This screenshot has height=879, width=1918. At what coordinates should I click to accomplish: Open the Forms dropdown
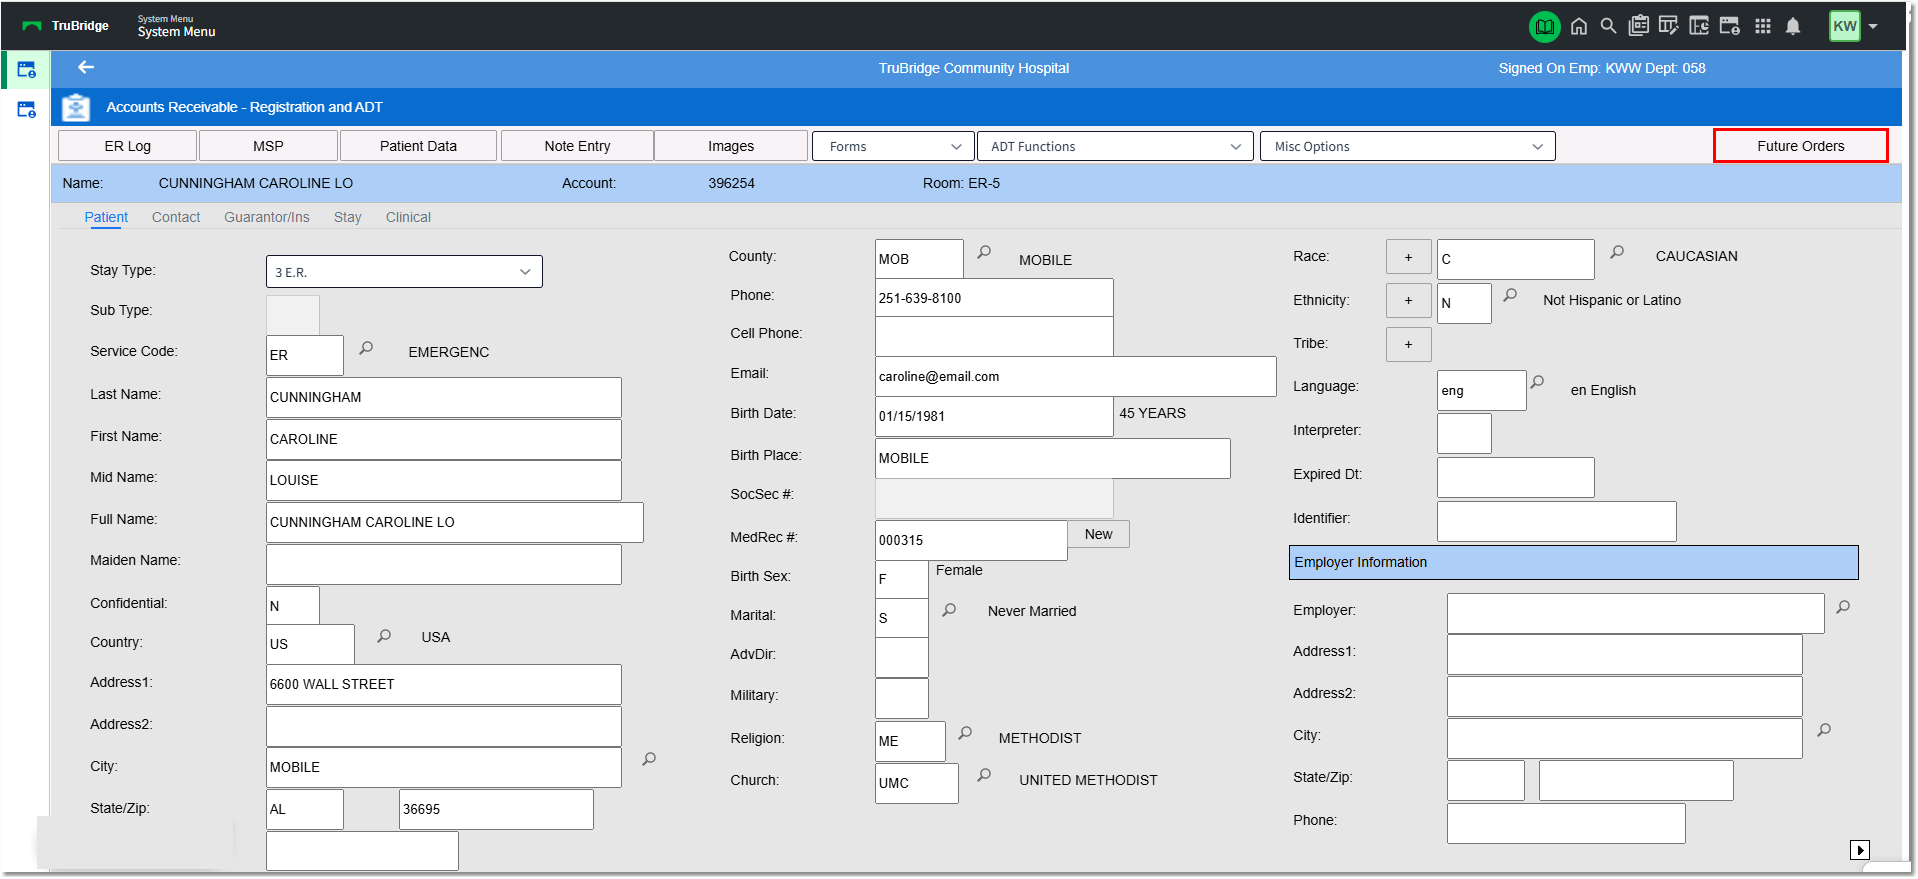point(893,146)
